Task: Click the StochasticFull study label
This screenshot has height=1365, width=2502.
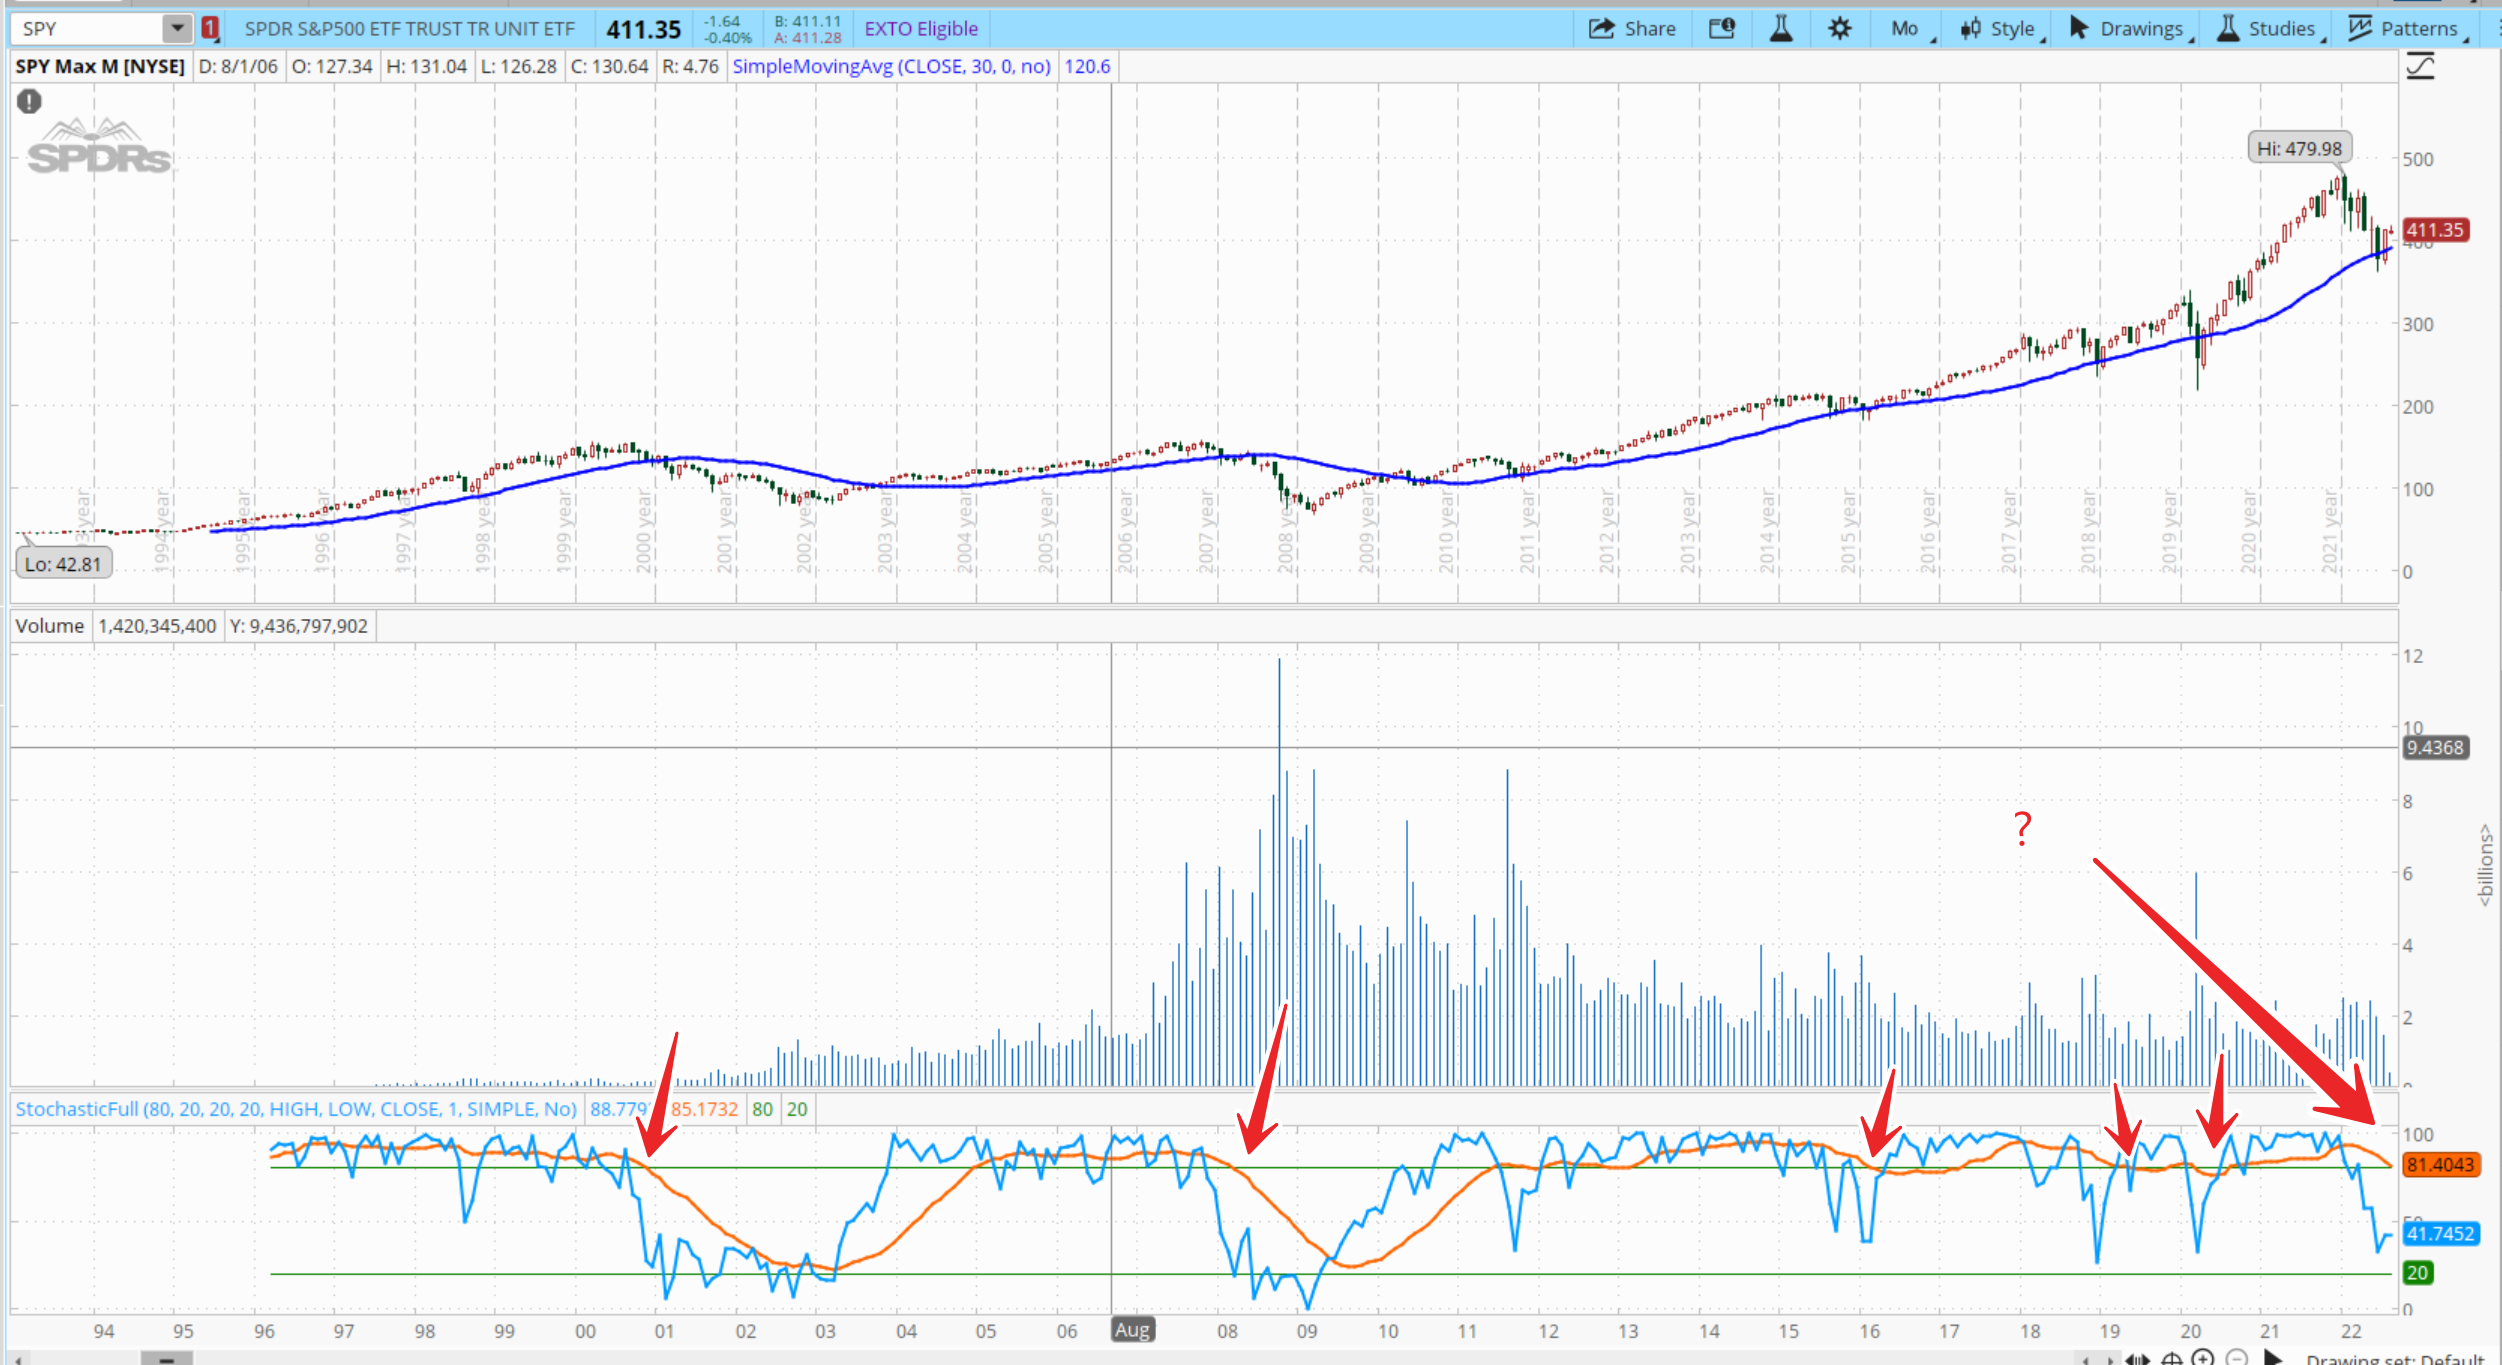Action: pyautogui.click(x=296, y=1109)
